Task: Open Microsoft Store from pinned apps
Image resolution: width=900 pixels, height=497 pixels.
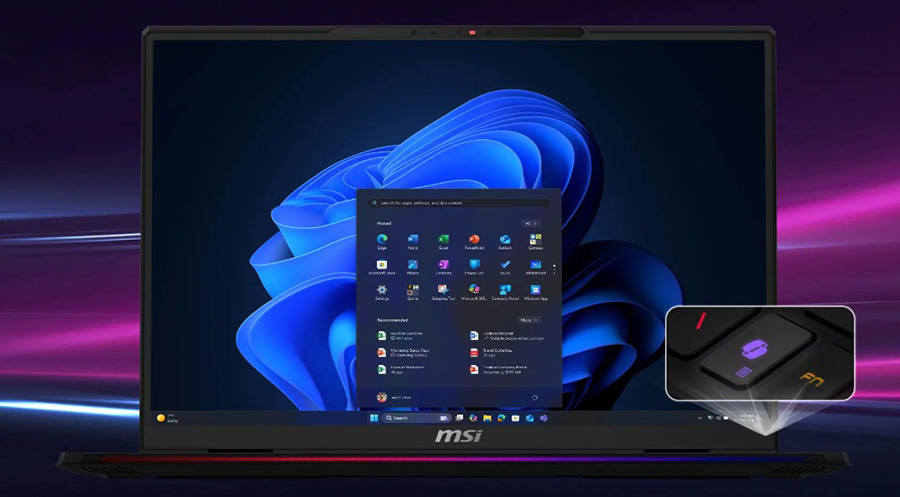Action: (x=382, y=267)
